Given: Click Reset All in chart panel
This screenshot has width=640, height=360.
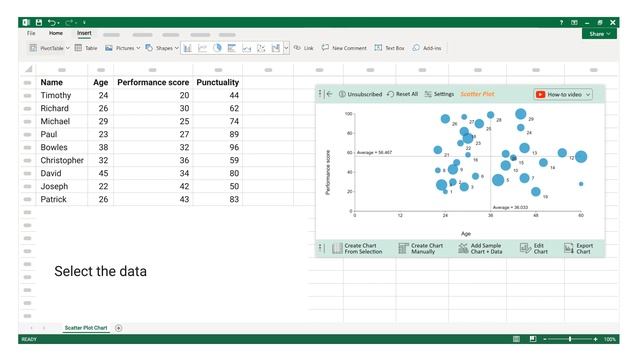Looking at the screenshot, I should coord(402,94).
